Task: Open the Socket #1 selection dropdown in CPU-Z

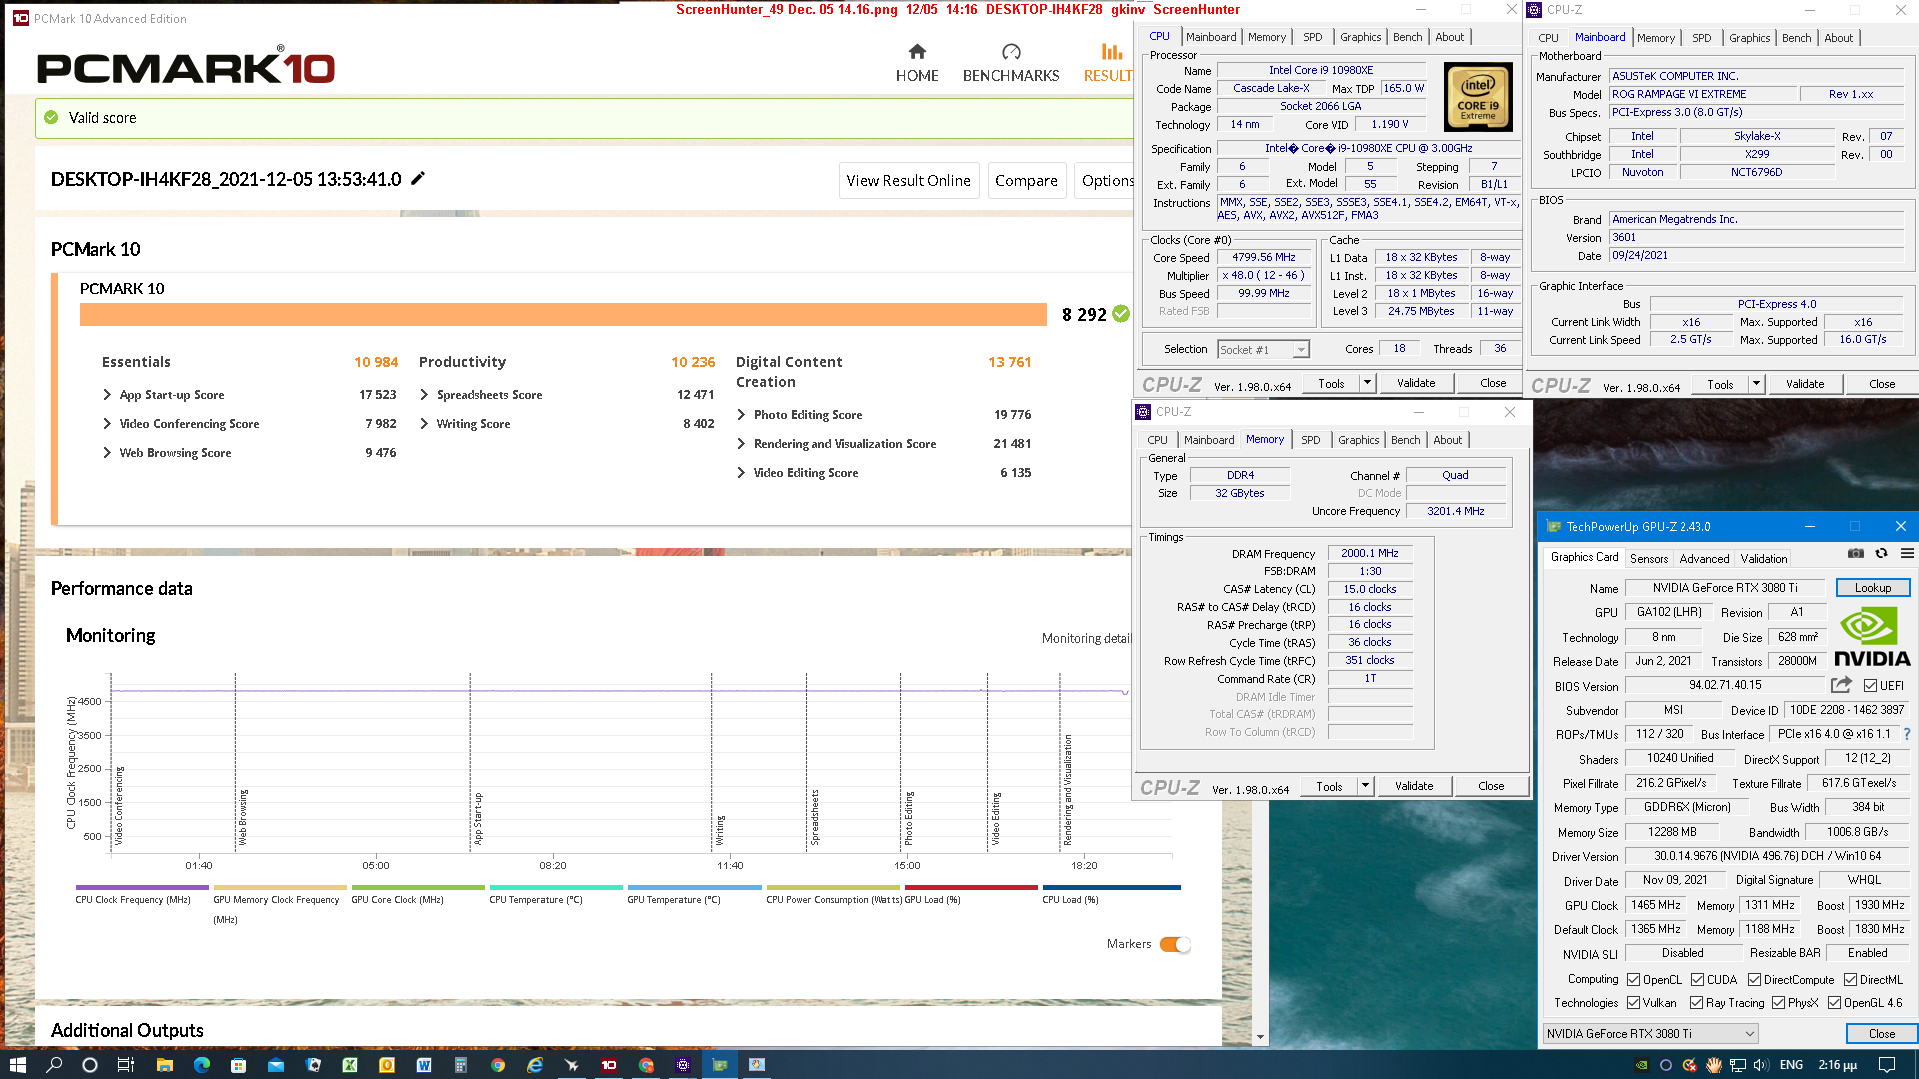Action: click(x=1264, y=350)
